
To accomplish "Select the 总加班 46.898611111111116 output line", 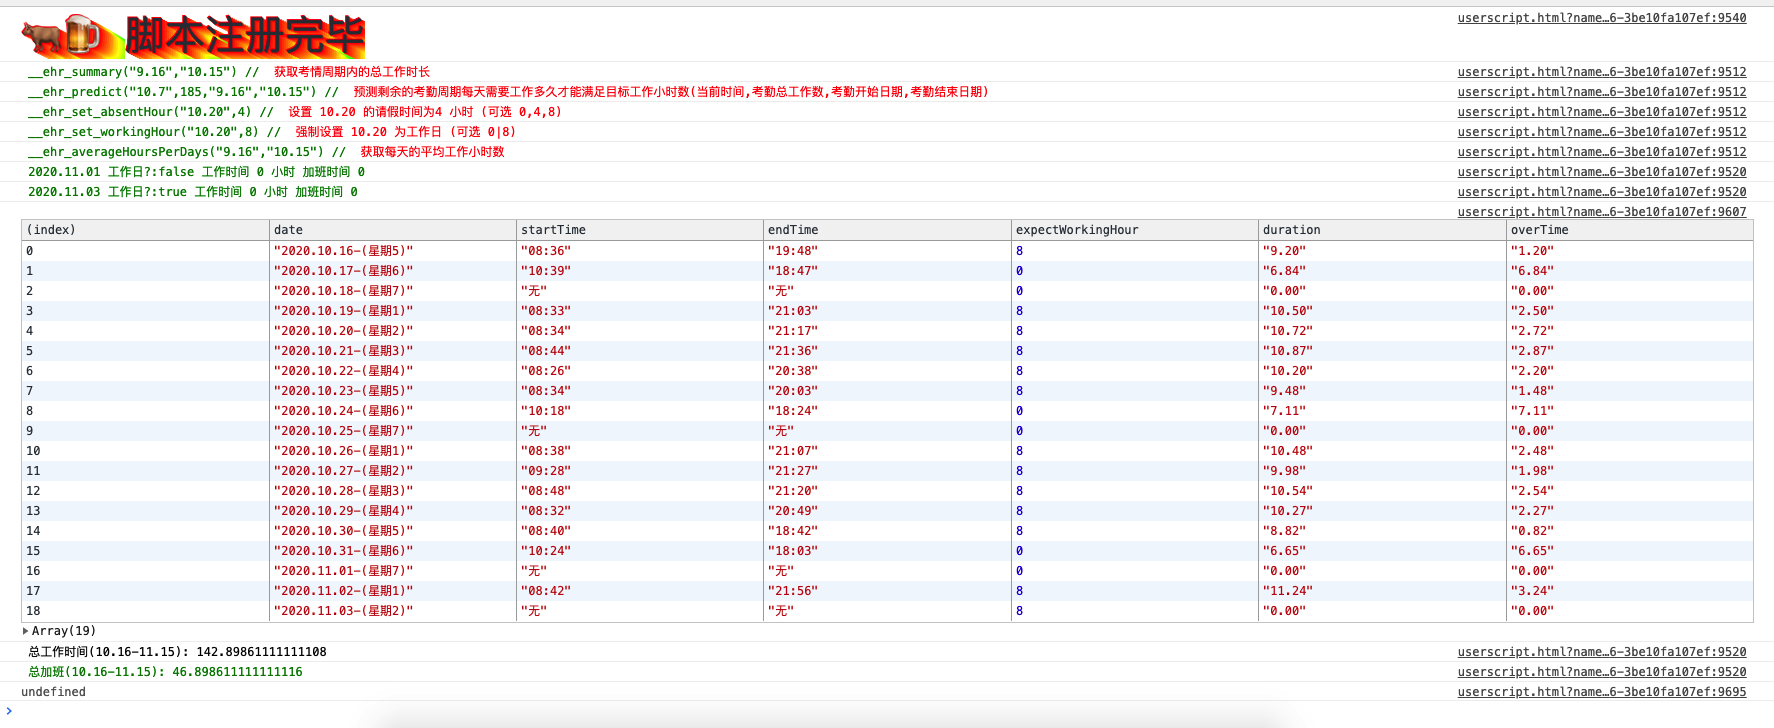I will [x=165, y=672].
